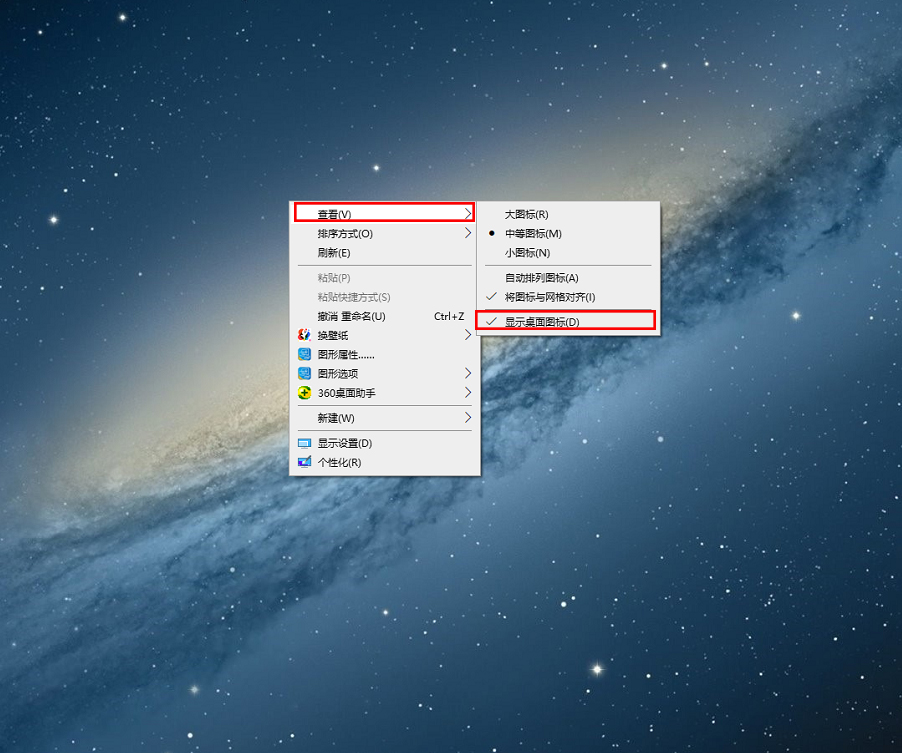Toggle 将图标与网格对齐(I)
This screenshot has height=753, width=902.
(568, 297)
